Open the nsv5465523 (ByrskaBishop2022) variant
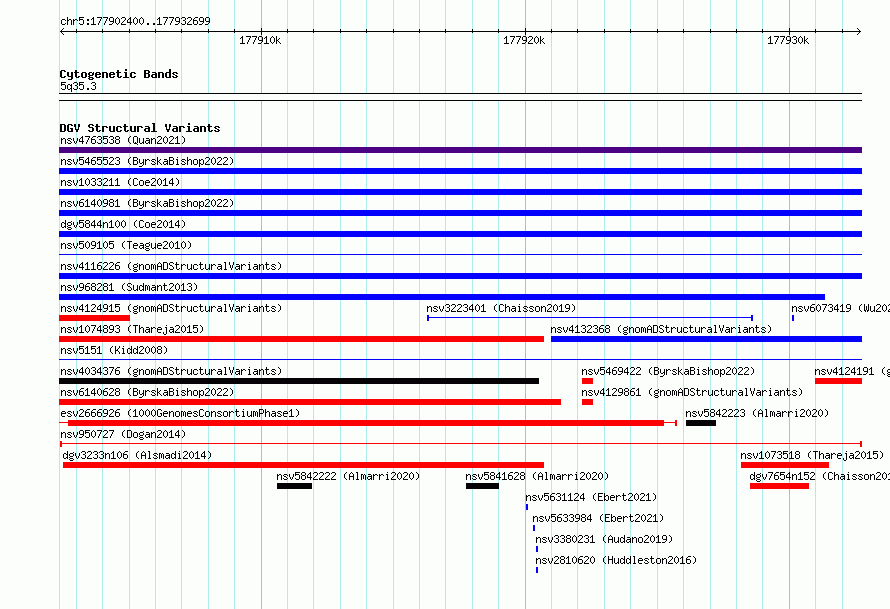The image size is (890, 609). (147, 161)
